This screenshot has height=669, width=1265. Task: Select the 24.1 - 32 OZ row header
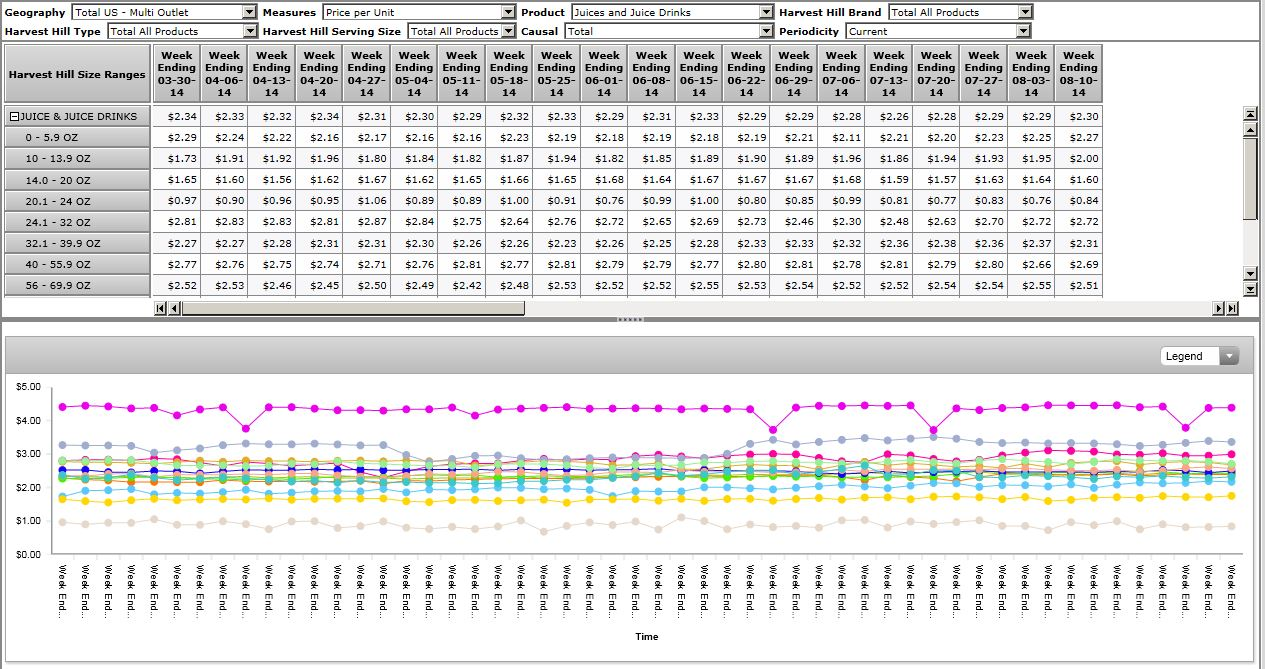click(x=77, y=223)
